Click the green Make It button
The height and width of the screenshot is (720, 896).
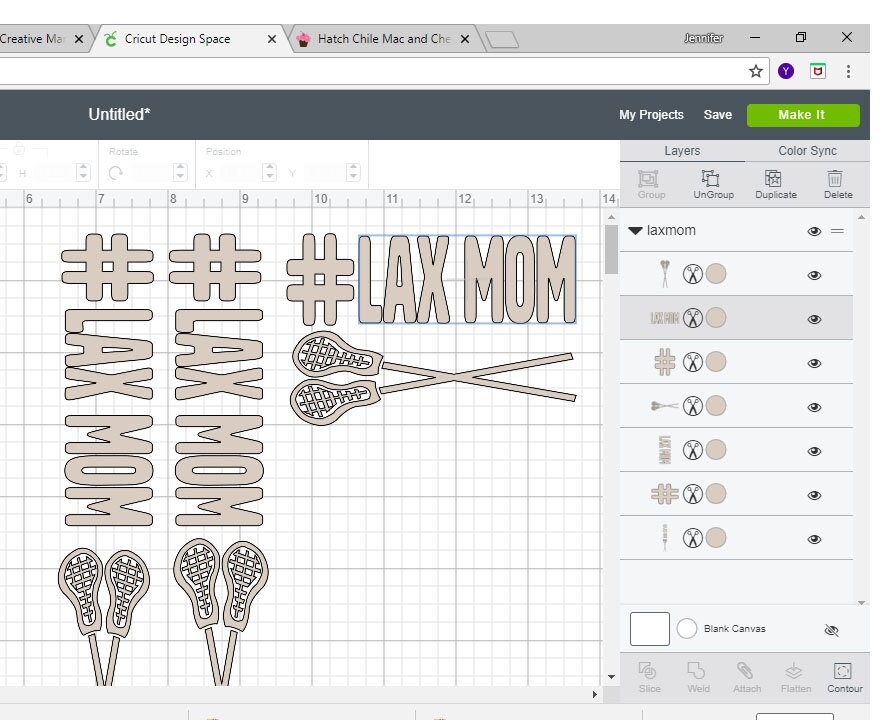(x=803, y=114)
